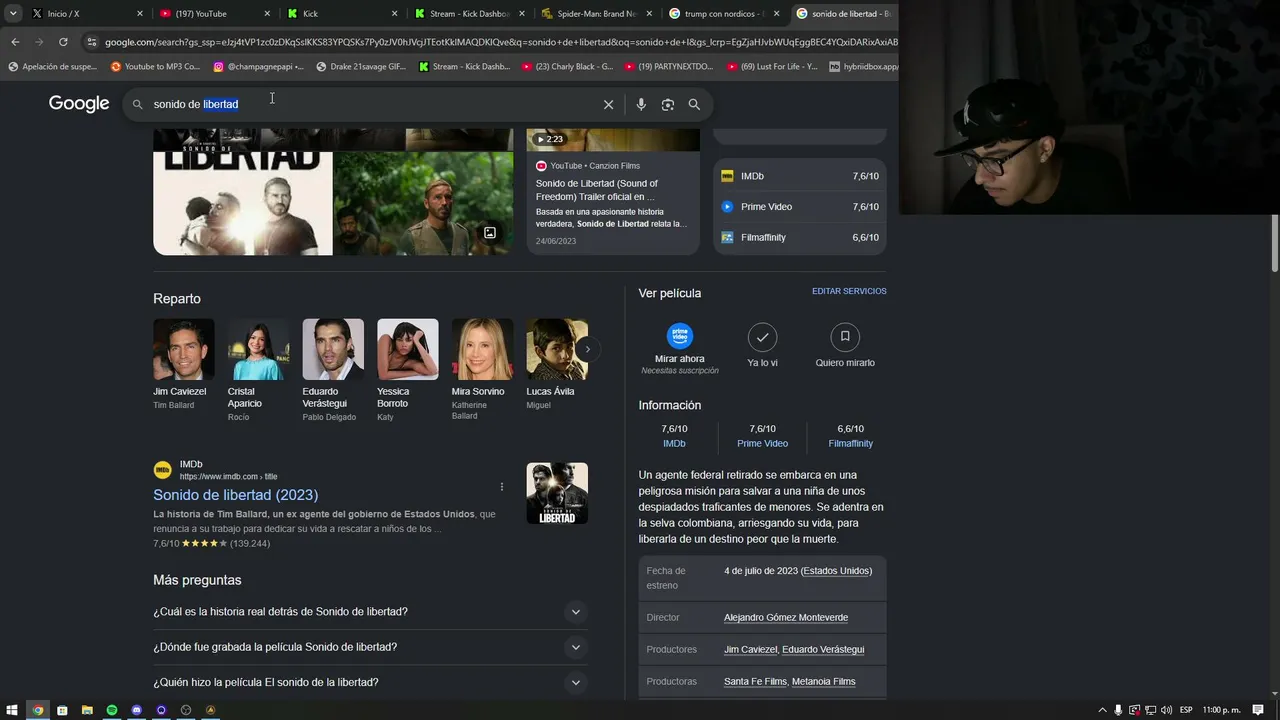The image size is (1280, 720).
Task: Open Filmaffinity 6,6/10 rating under Información
Action: point(850,436)
